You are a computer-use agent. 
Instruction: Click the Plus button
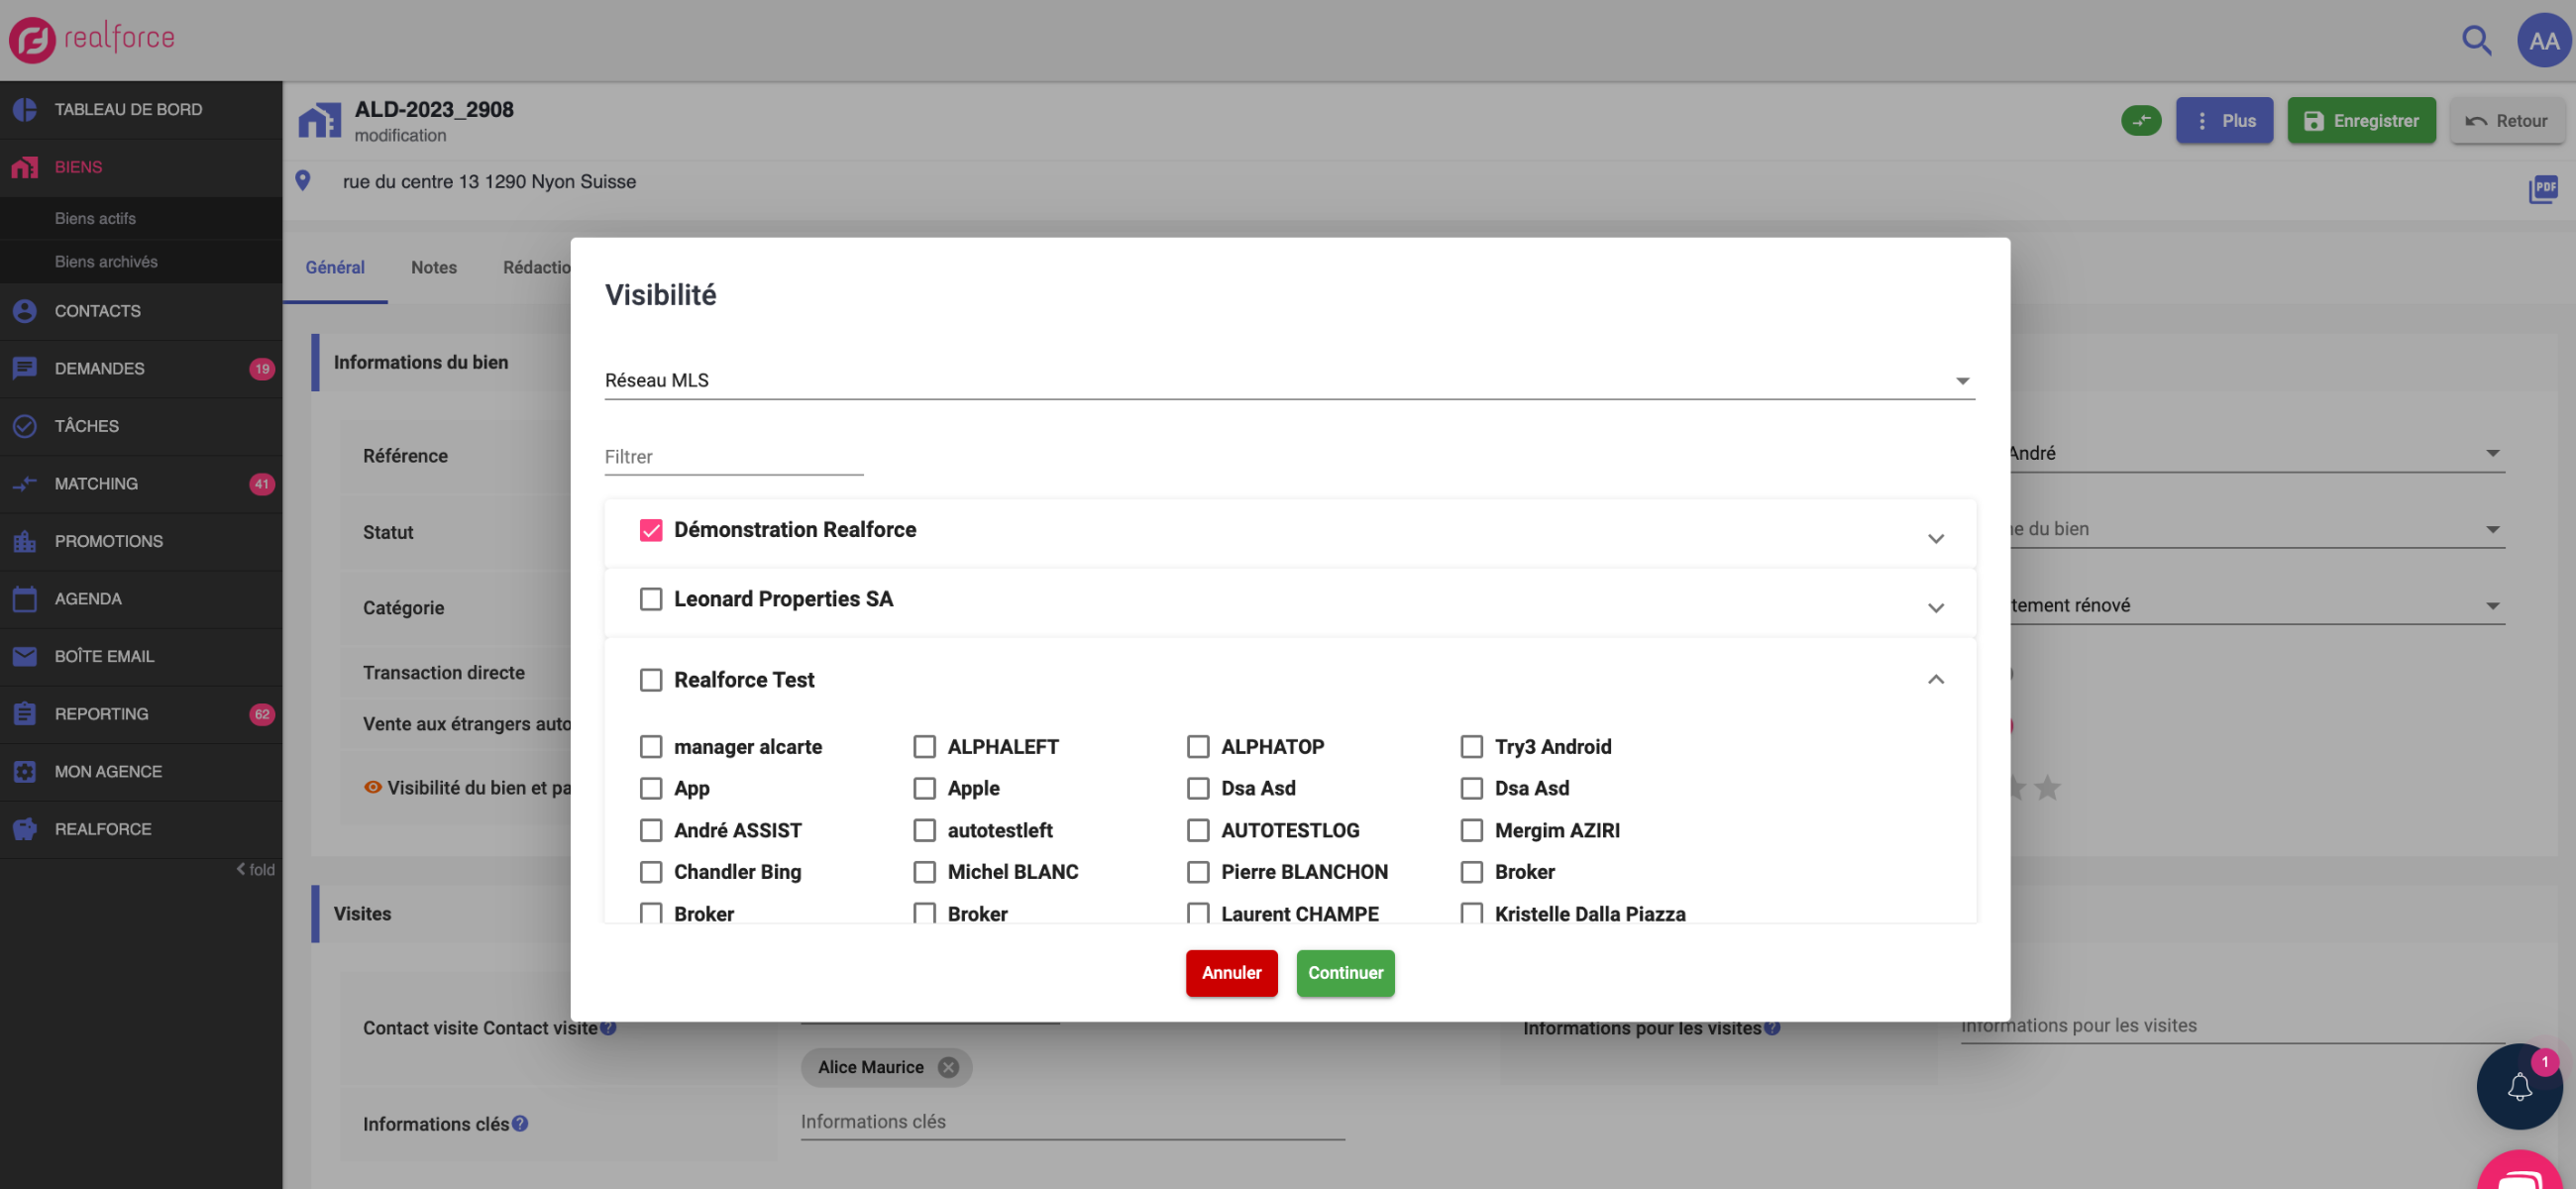pos(2224,121)
